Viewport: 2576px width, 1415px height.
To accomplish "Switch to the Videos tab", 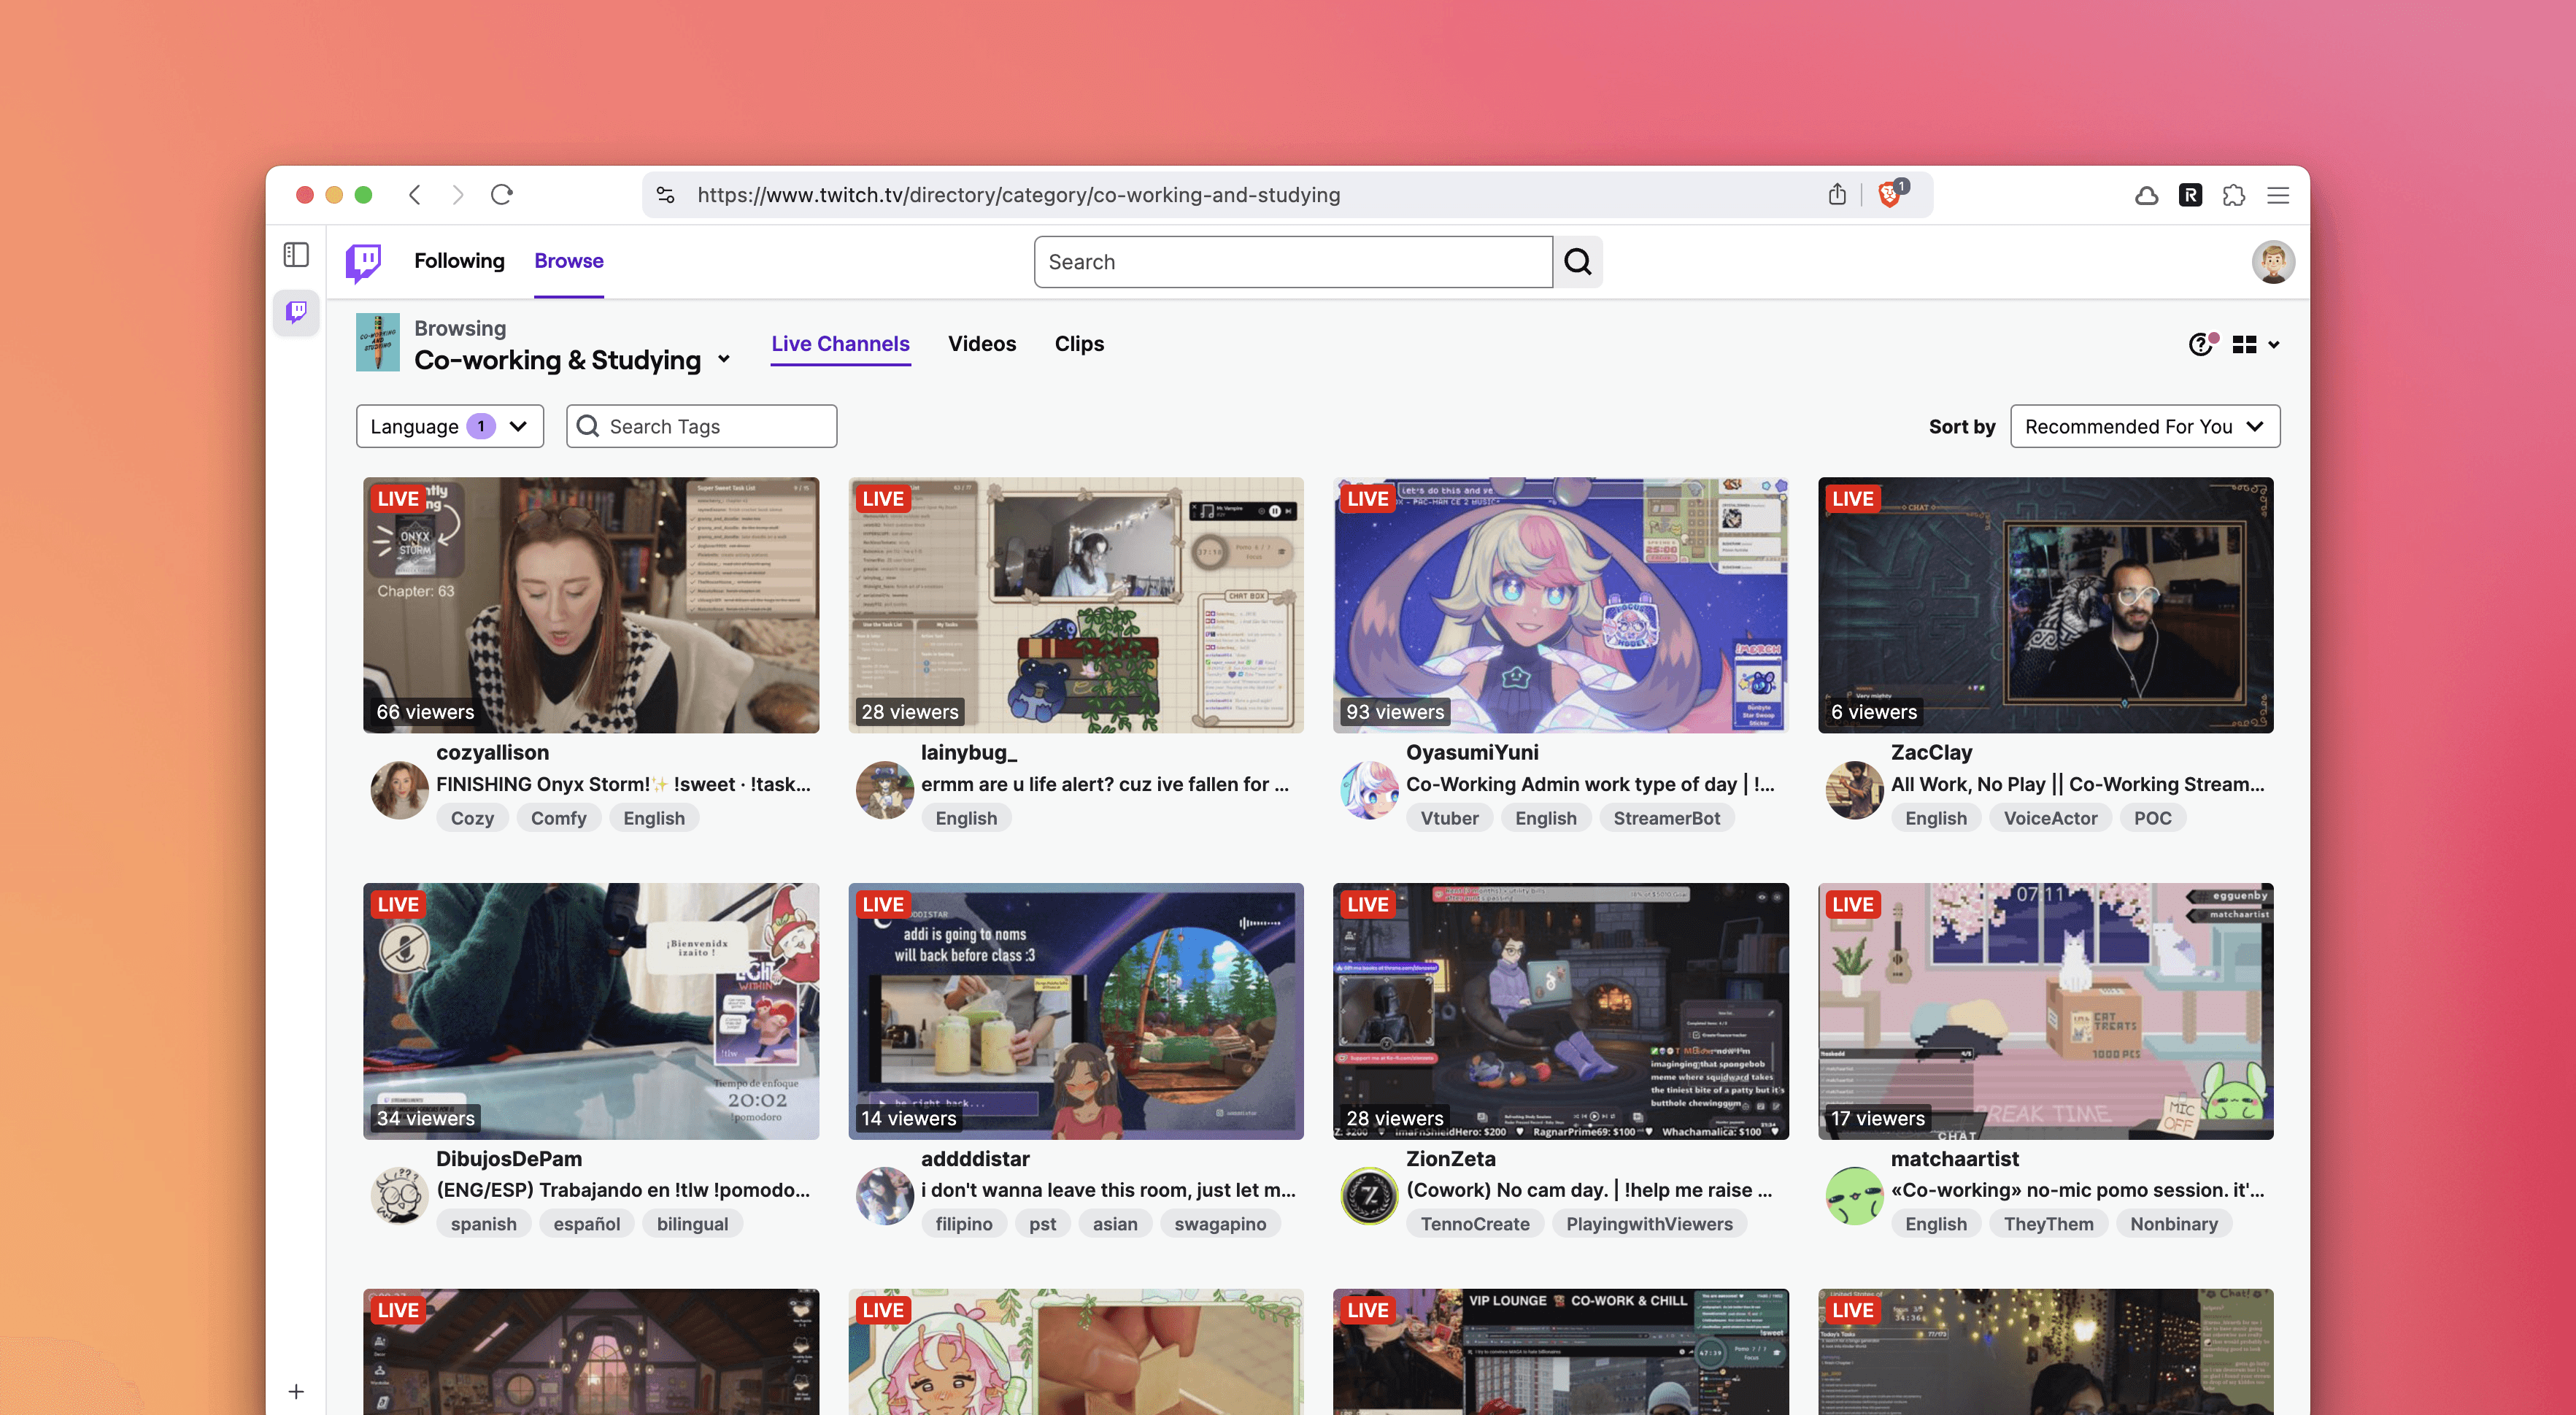I will click(x=982, y=344).
